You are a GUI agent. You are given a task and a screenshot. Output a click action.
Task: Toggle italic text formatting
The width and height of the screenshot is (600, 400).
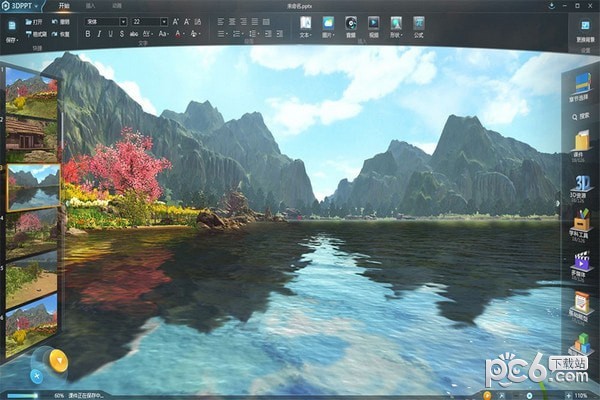102,33
